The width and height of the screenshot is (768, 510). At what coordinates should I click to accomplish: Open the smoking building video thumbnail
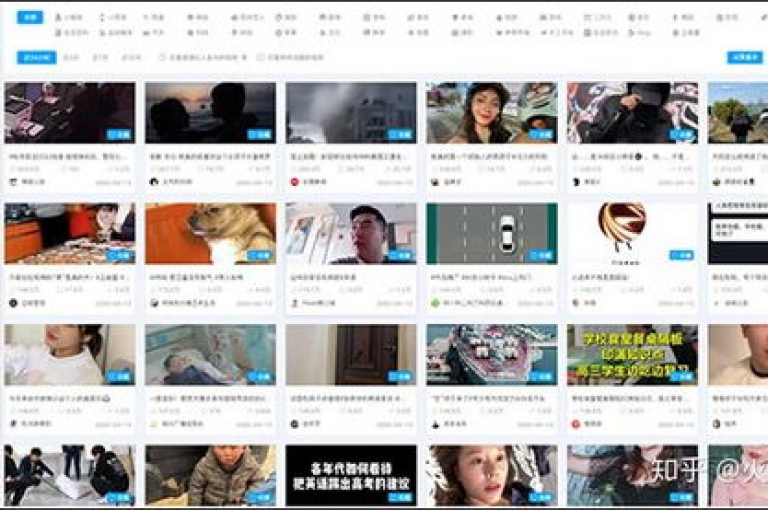point(351,113)
